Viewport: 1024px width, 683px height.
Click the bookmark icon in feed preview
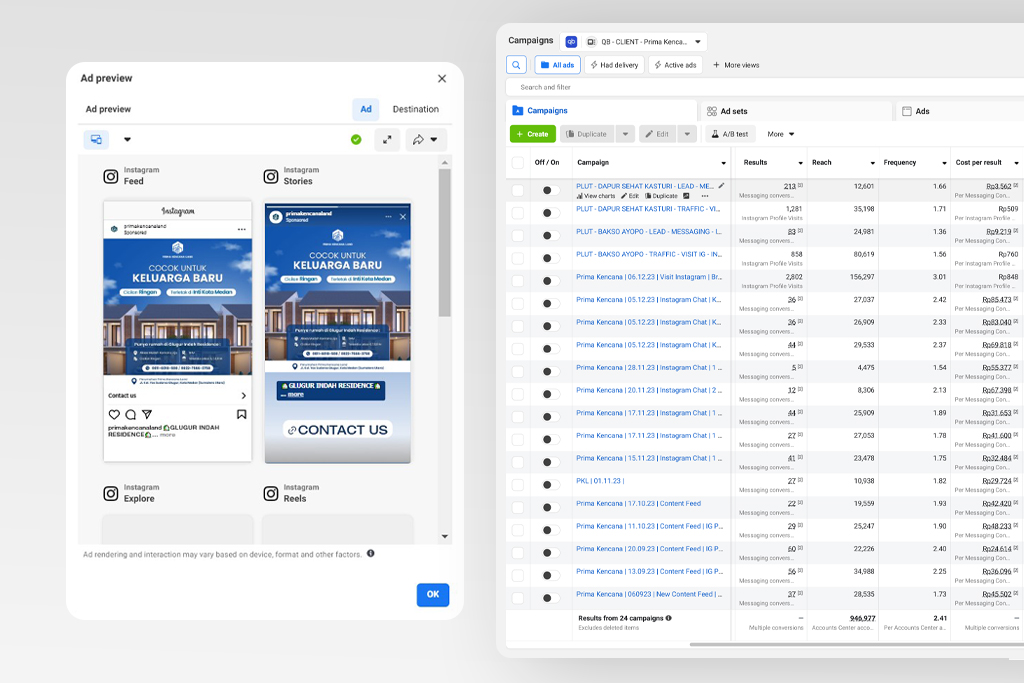click(x=241, y=414)
